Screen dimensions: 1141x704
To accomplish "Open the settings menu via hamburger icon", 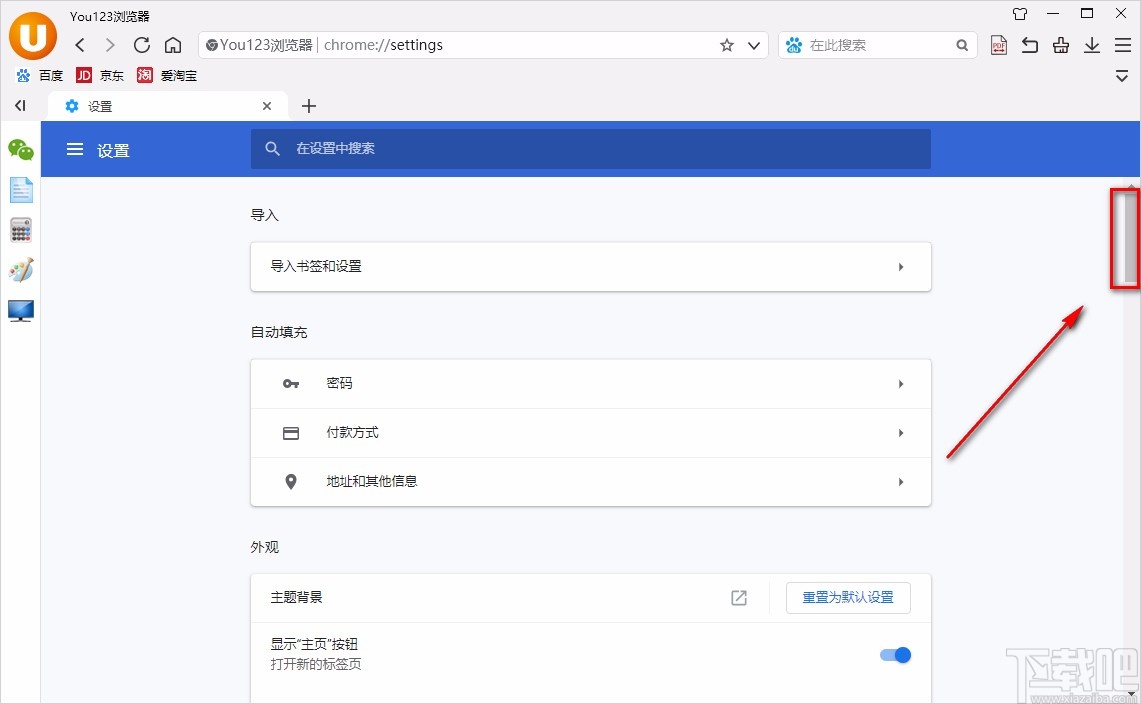I will [x=75, y=149].
